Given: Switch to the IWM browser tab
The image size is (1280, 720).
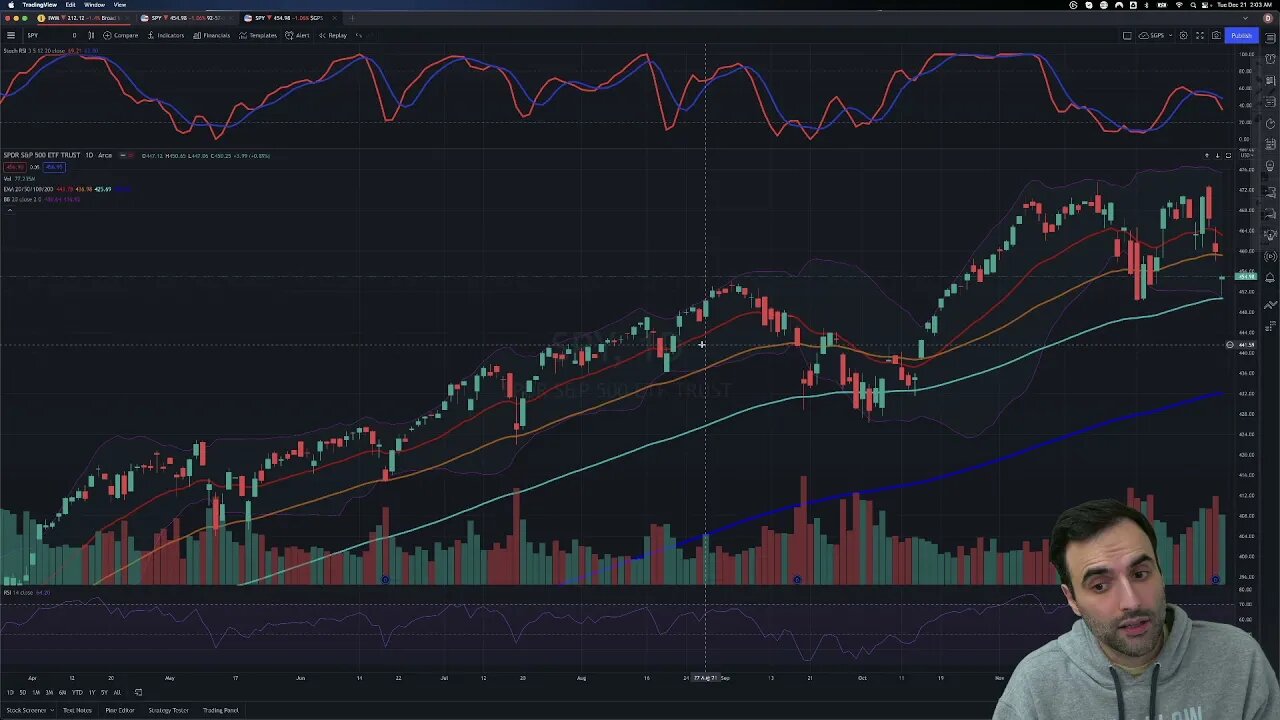Looking at the screenshot, I should 82,18.
